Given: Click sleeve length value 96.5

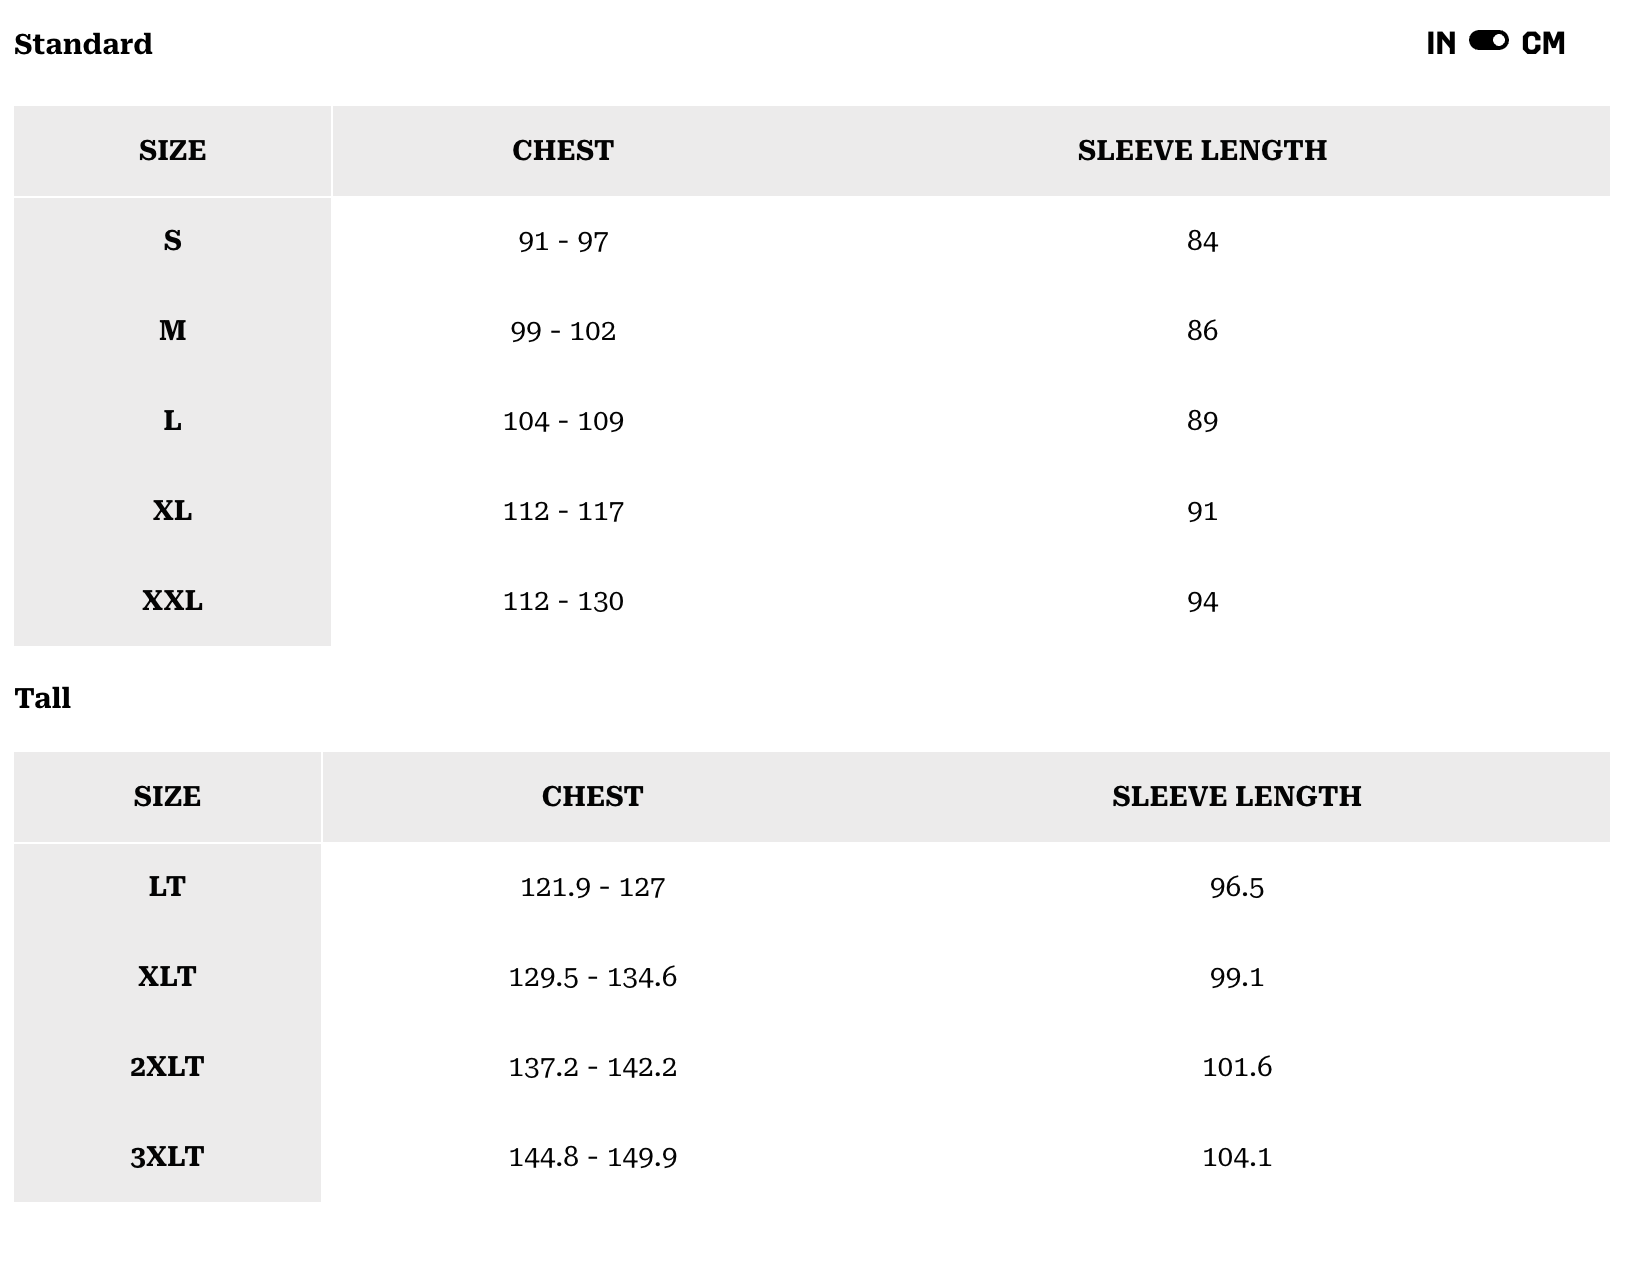Looking at the screenshot, I should (1236, 887).
